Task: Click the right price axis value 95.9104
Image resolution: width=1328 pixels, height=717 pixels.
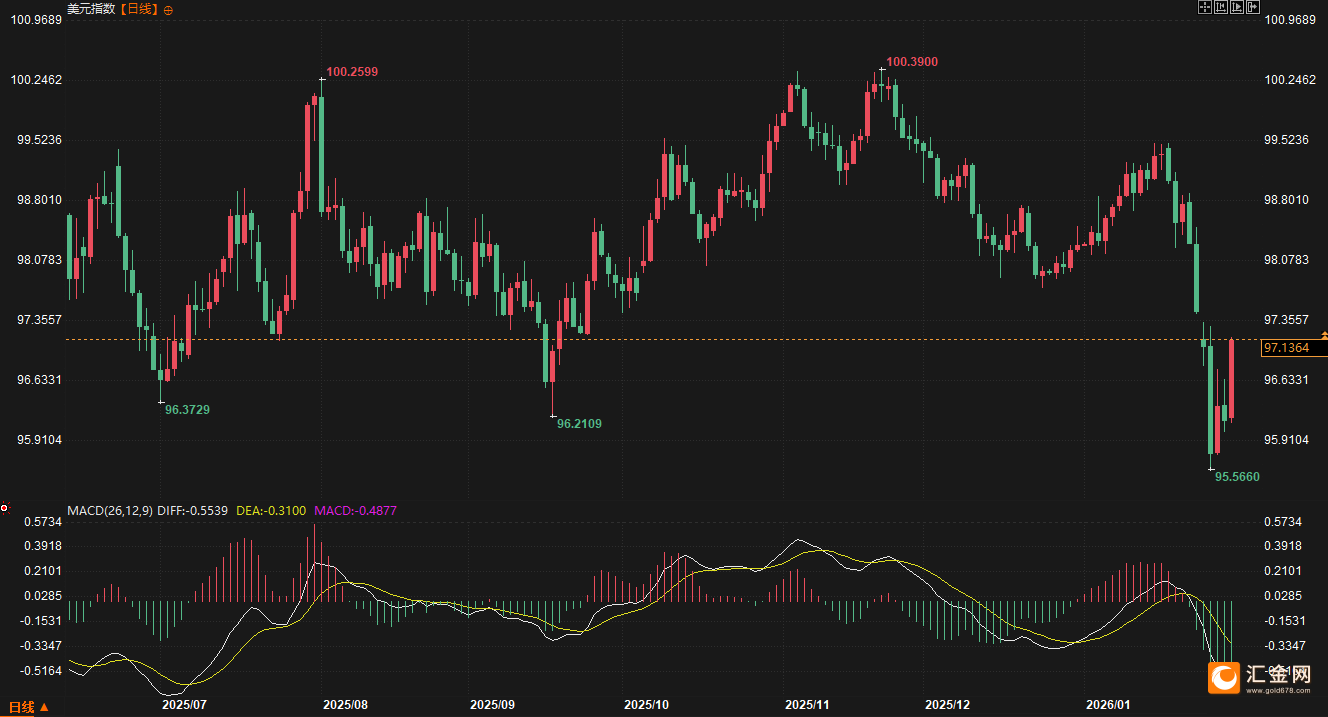Action: coord(1287,440)
